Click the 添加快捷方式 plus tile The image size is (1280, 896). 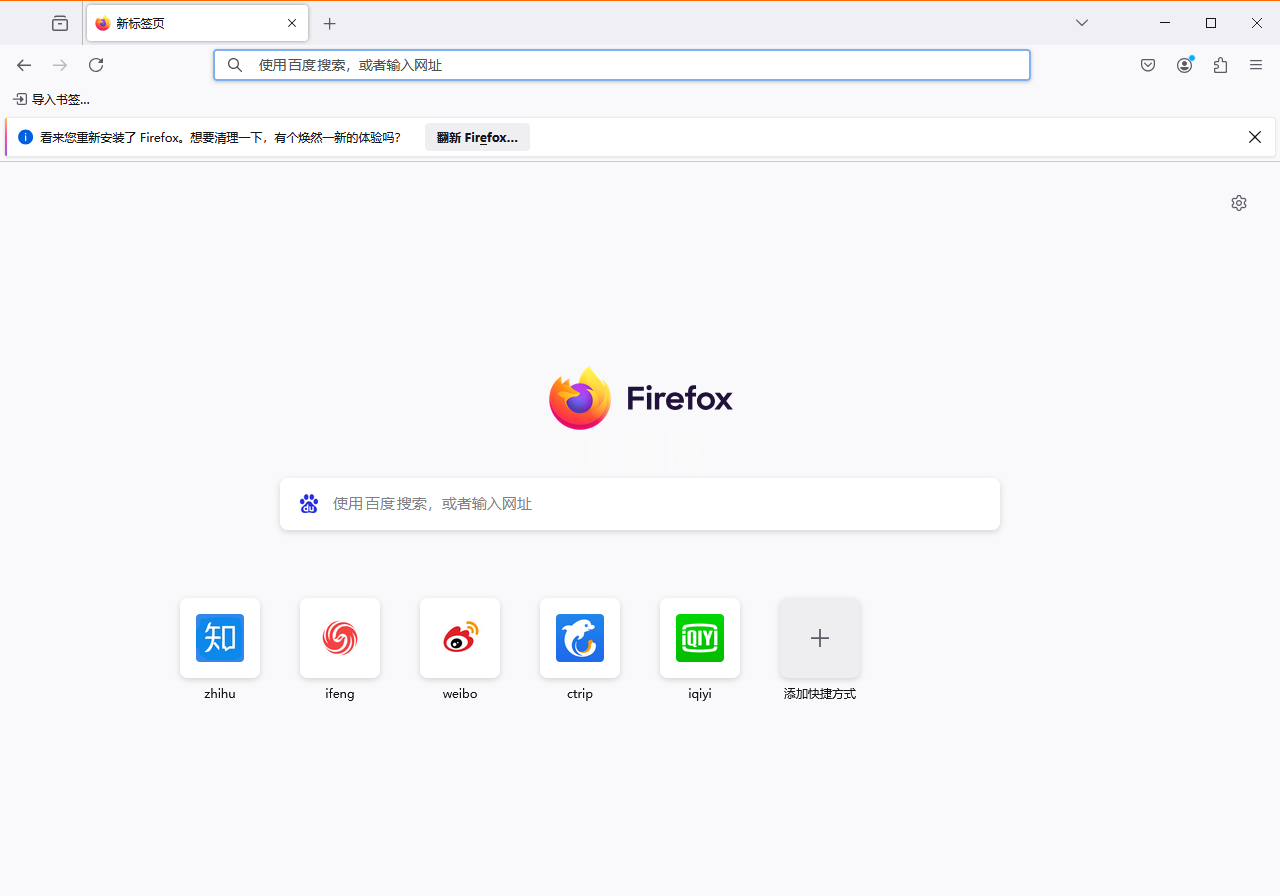(820, 638)
